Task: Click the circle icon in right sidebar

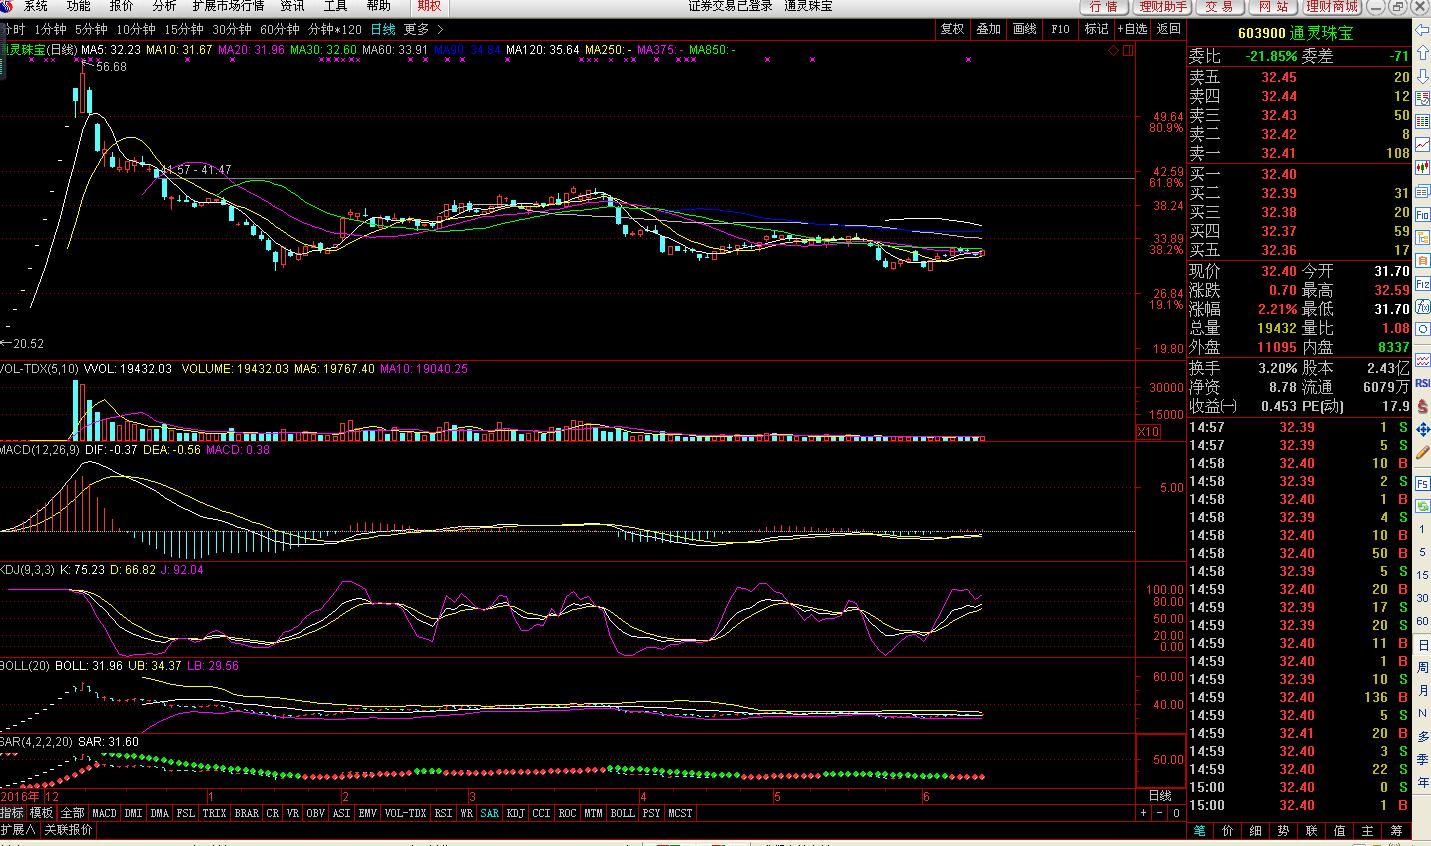Action: (1422, 330)
